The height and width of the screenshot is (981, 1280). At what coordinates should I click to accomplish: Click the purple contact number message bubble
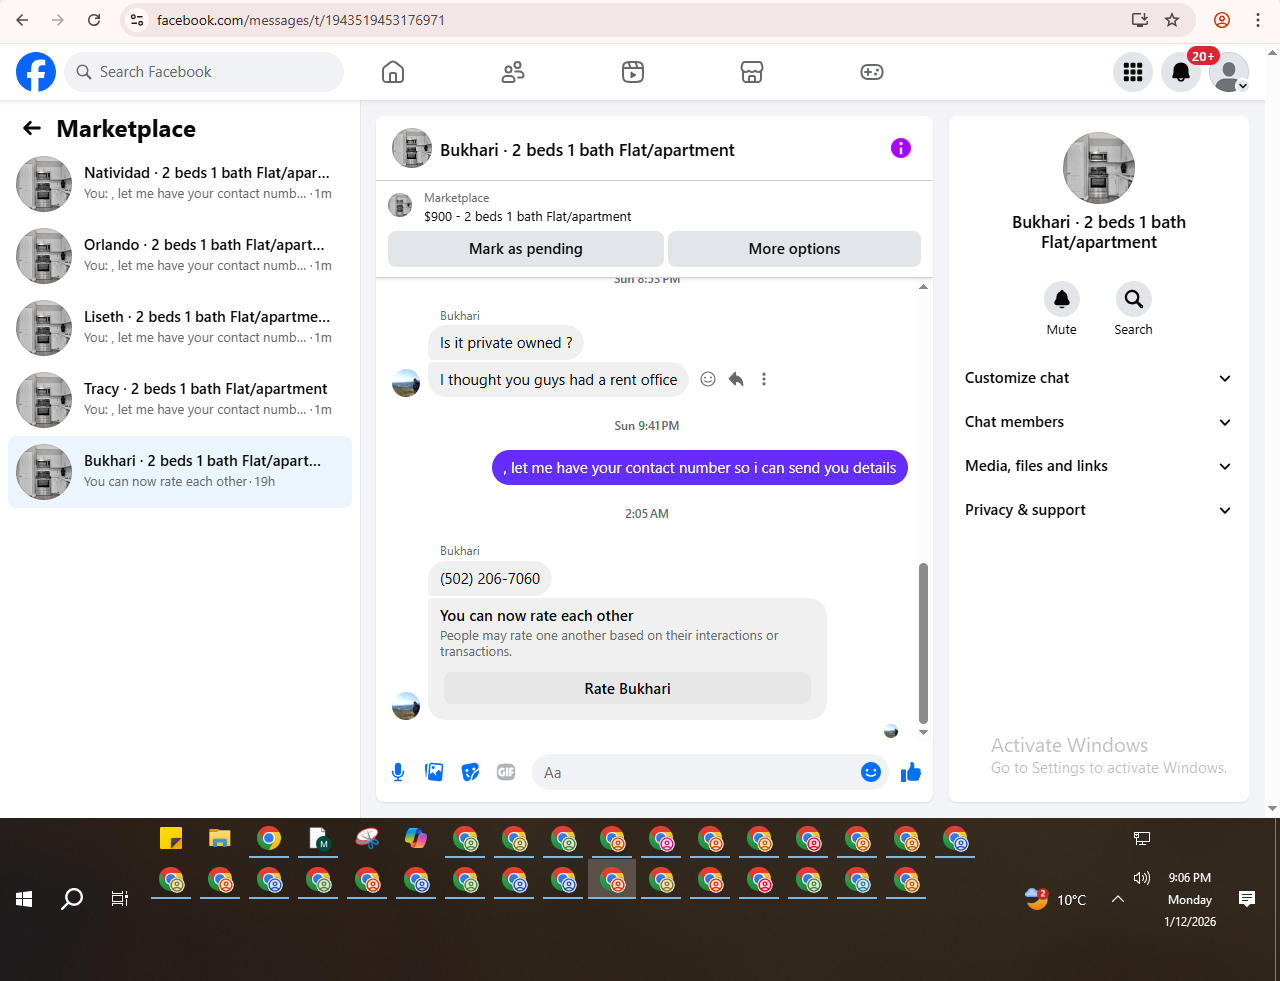pyautogui.click(x=700, y=467)
